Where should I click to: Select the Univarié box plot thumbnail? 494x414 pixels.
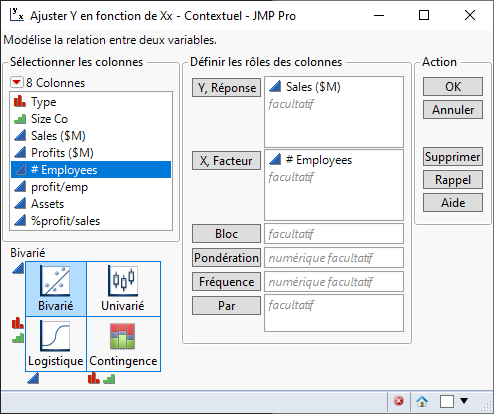[x=123, y=289]
